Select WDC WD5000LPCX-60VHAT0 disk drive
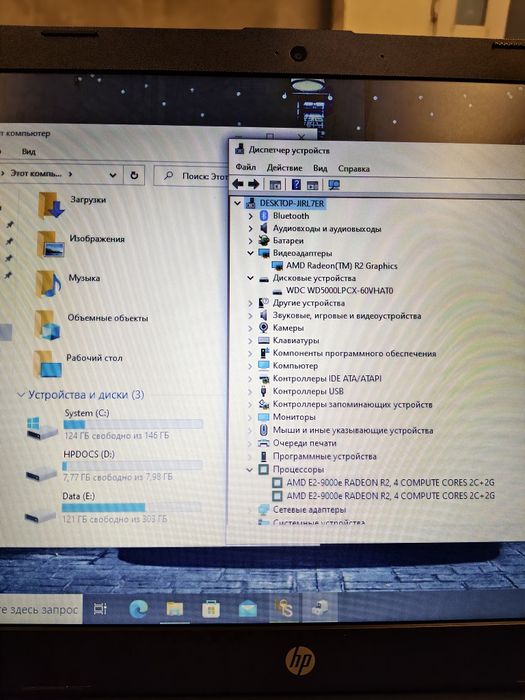This screenshot has width=525, height=700. tap(339, 291)
